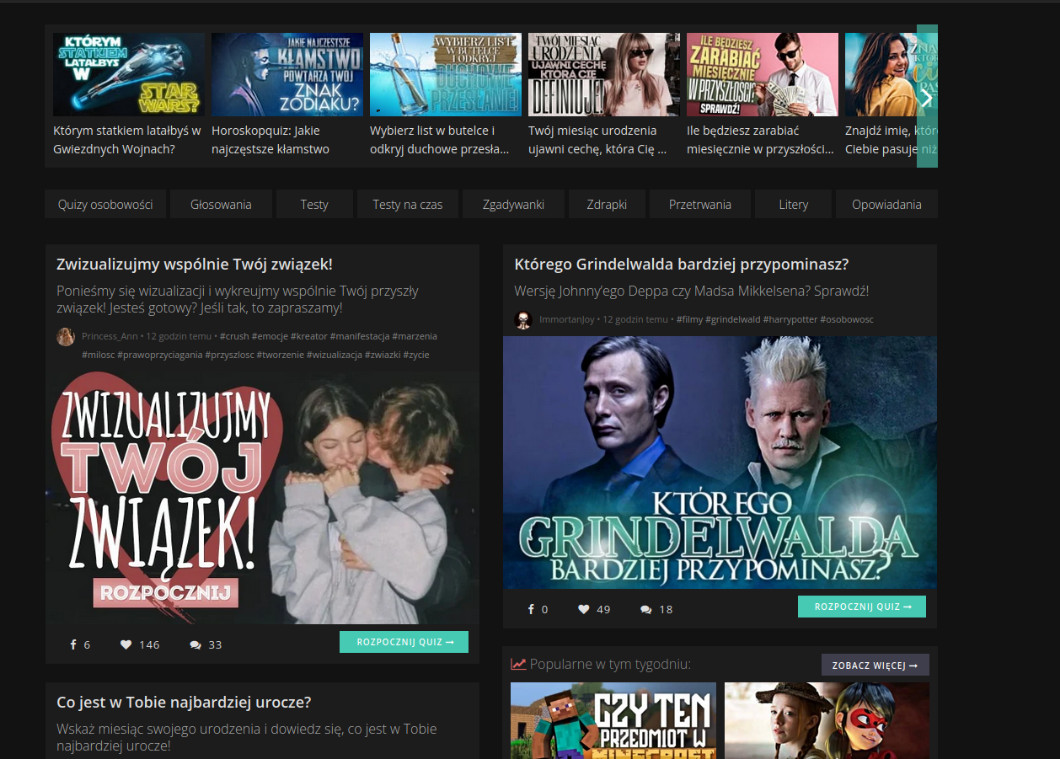This screenshot has width=1060, height=759.
Task: Click heart icon on Grindelwald quiz
Action: tap(583, 609)
